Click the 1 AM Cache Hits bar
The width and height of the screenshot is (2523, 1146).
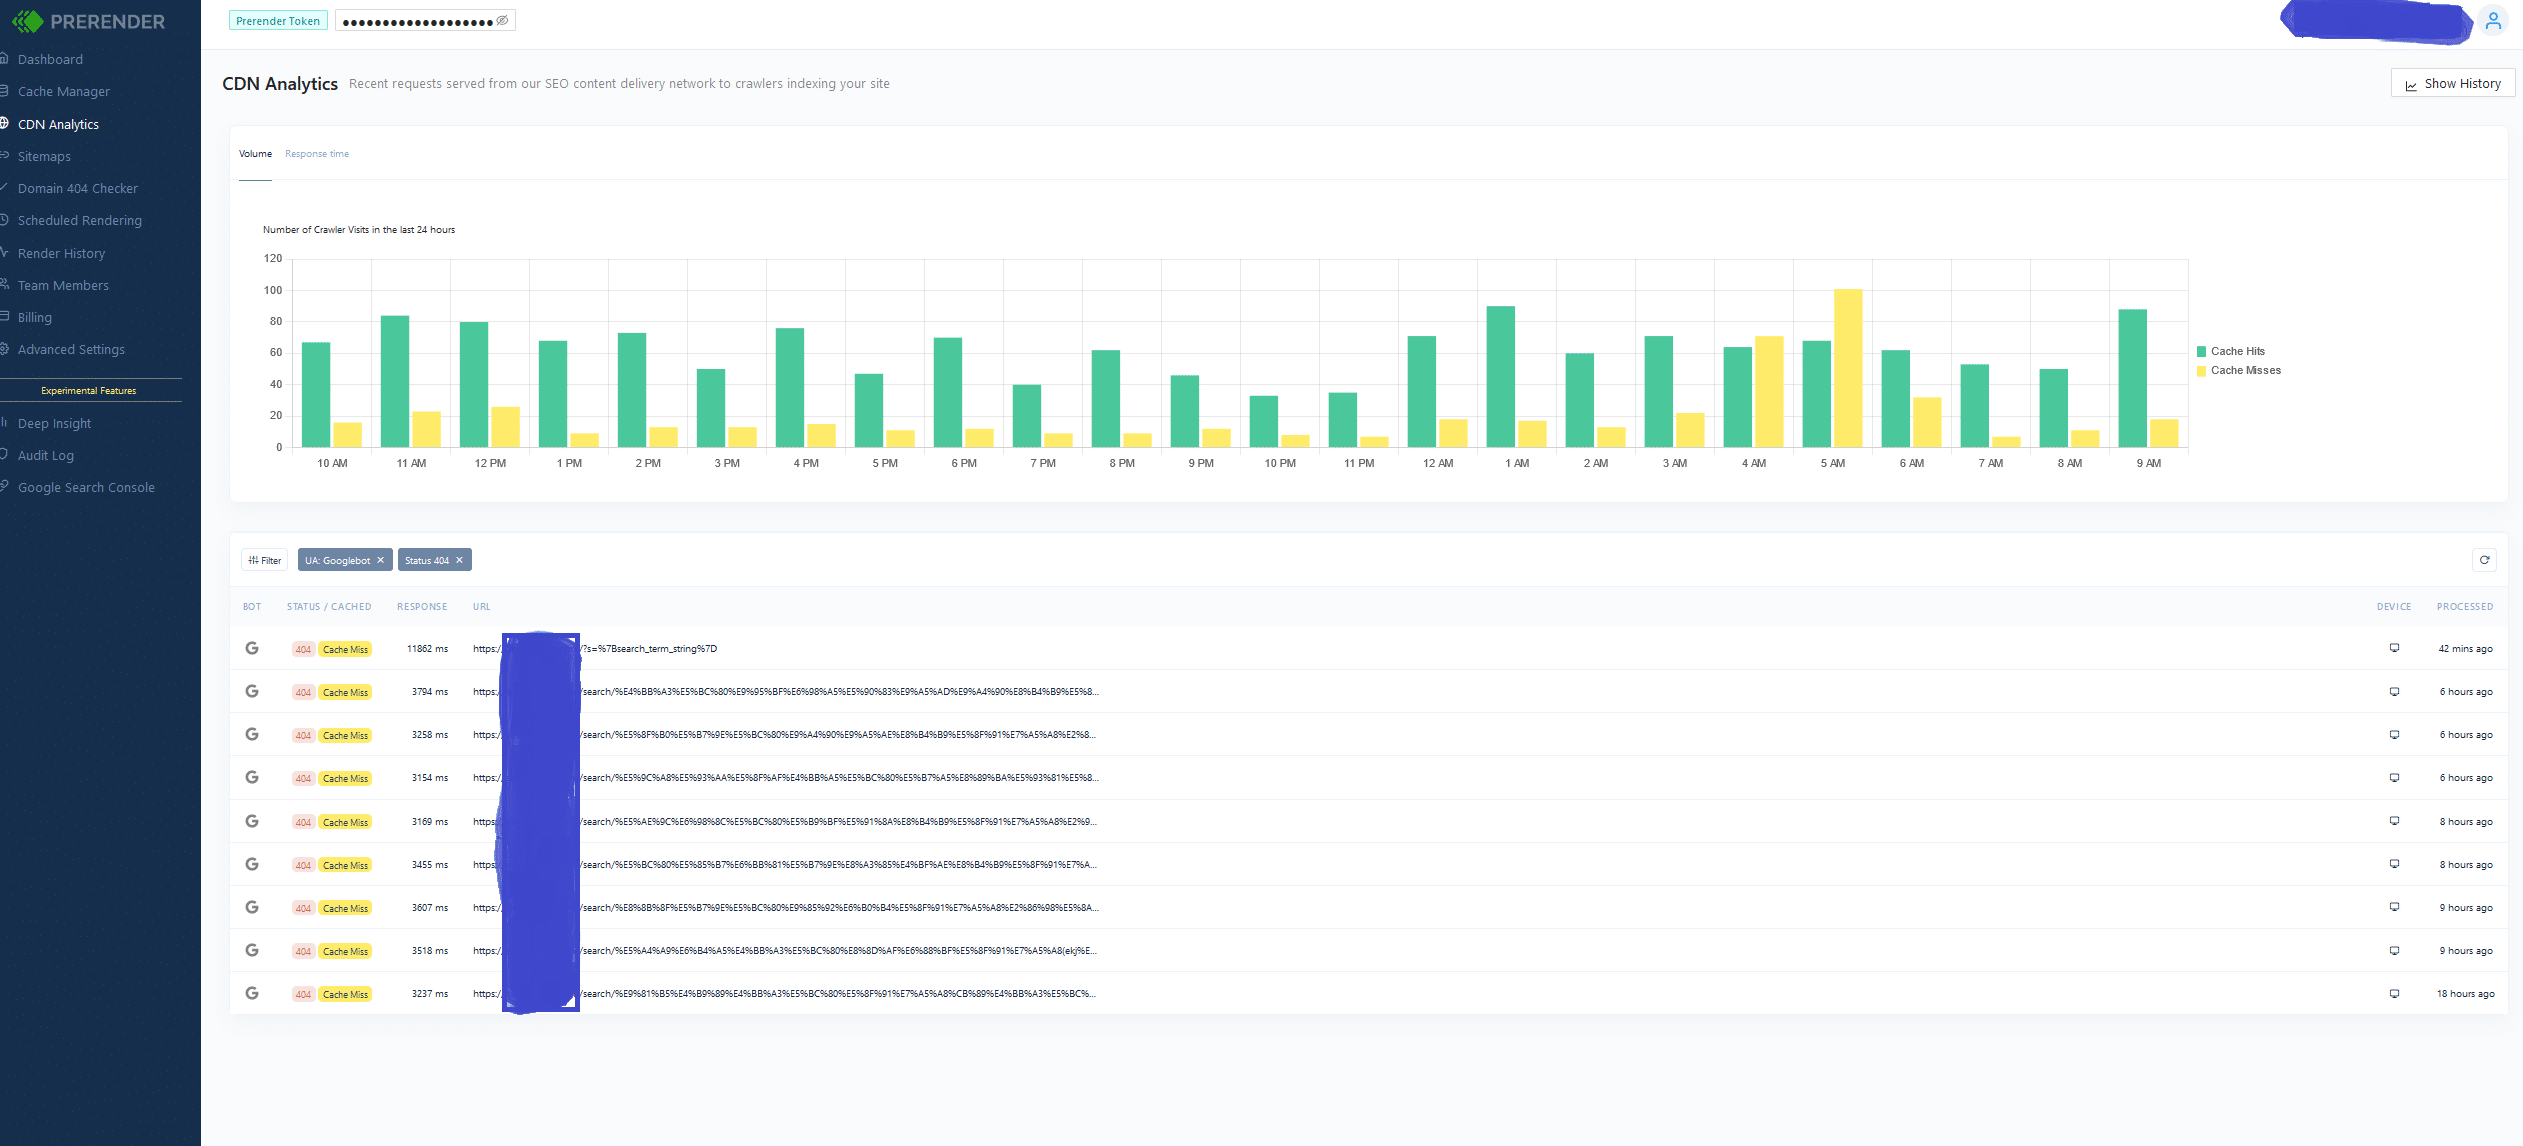point(1500,376)
